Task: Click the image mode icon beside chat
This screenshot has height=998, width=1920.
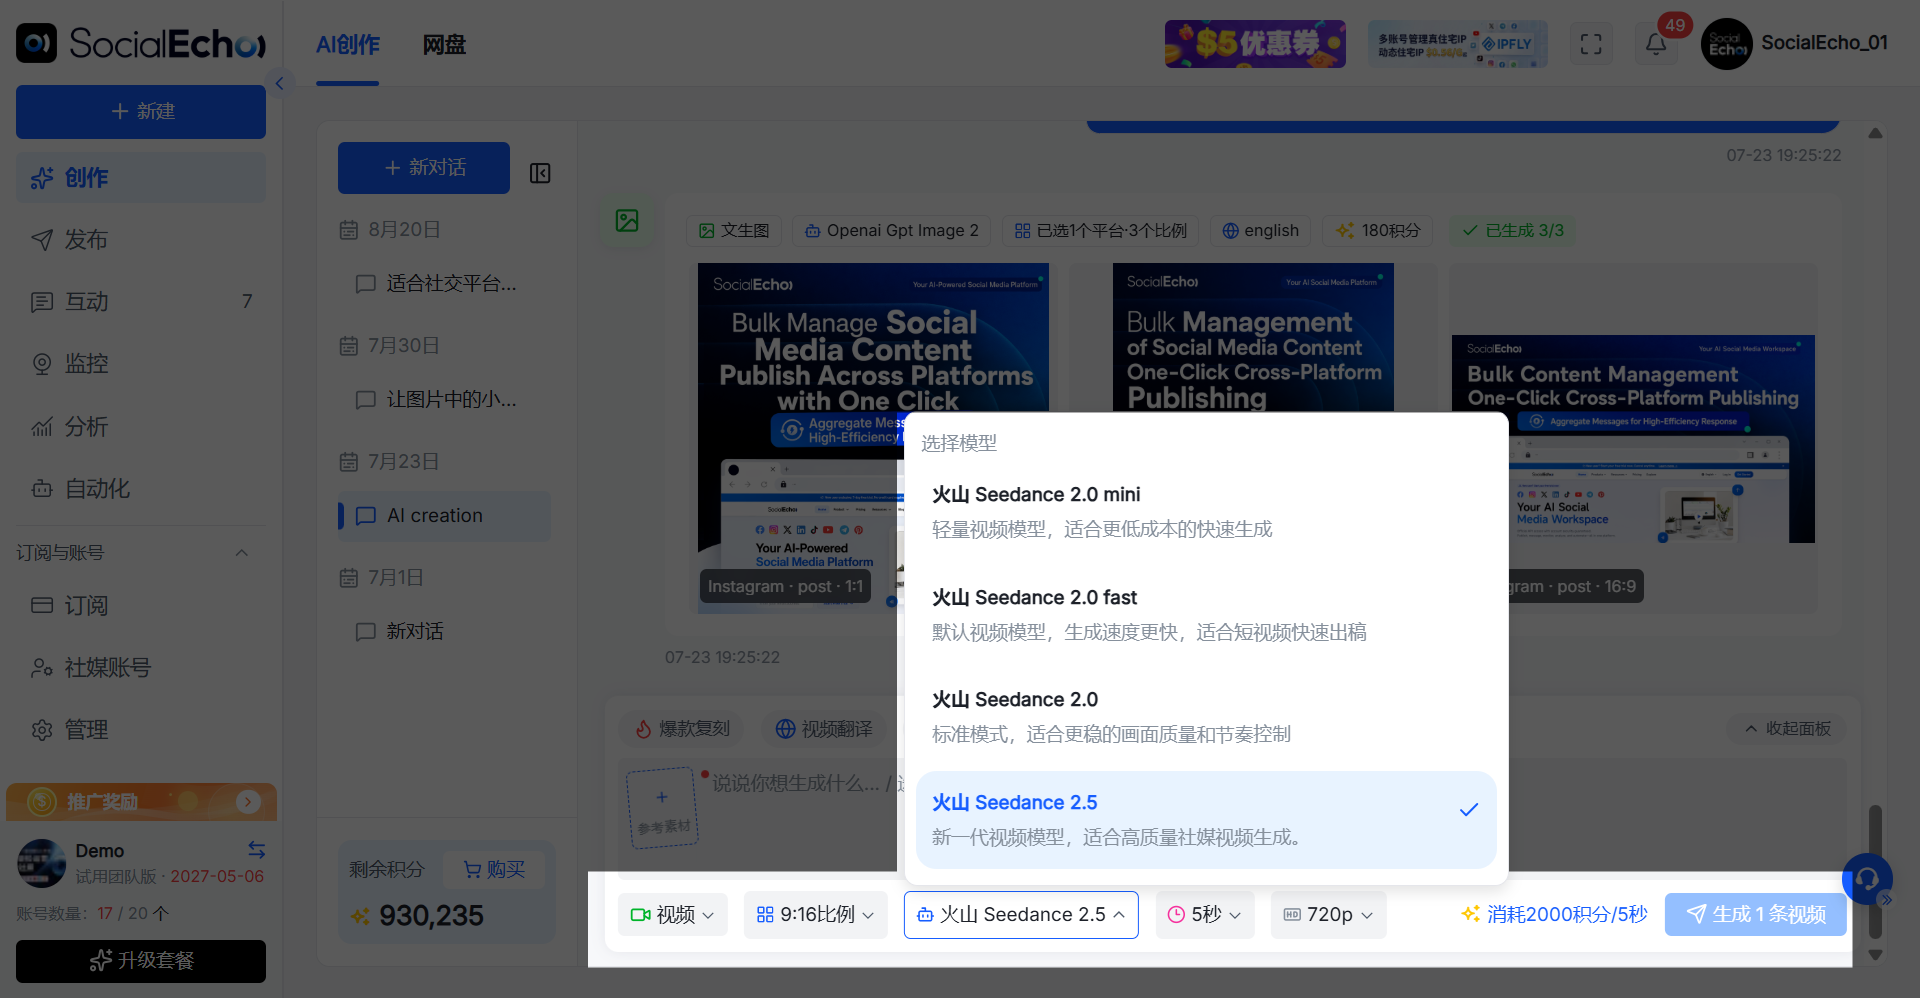Action: (x=627, y=221)
